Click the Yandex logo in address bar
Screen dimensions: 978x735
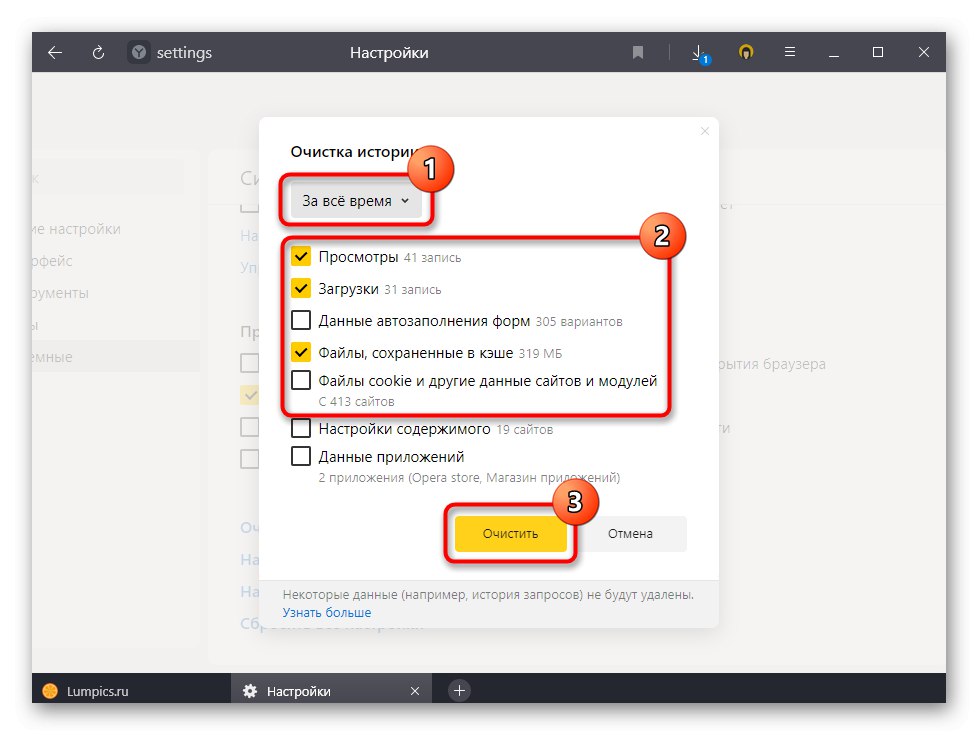(138, 52)
